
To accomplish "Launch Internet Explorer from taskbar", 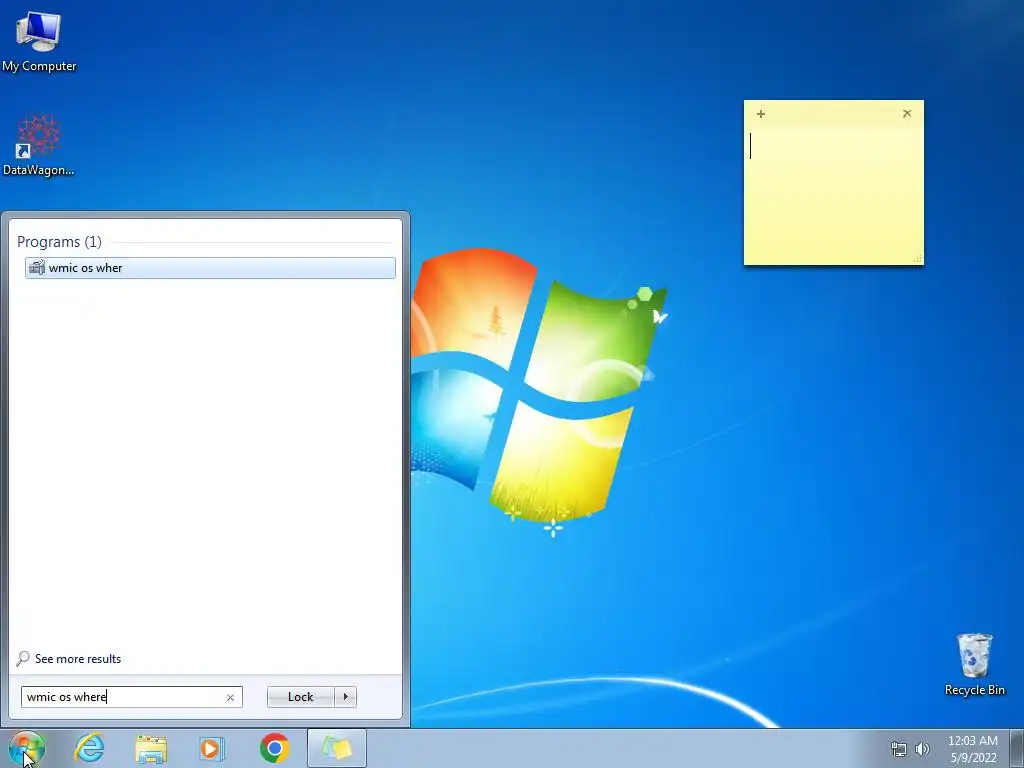I will pos(89,748).
